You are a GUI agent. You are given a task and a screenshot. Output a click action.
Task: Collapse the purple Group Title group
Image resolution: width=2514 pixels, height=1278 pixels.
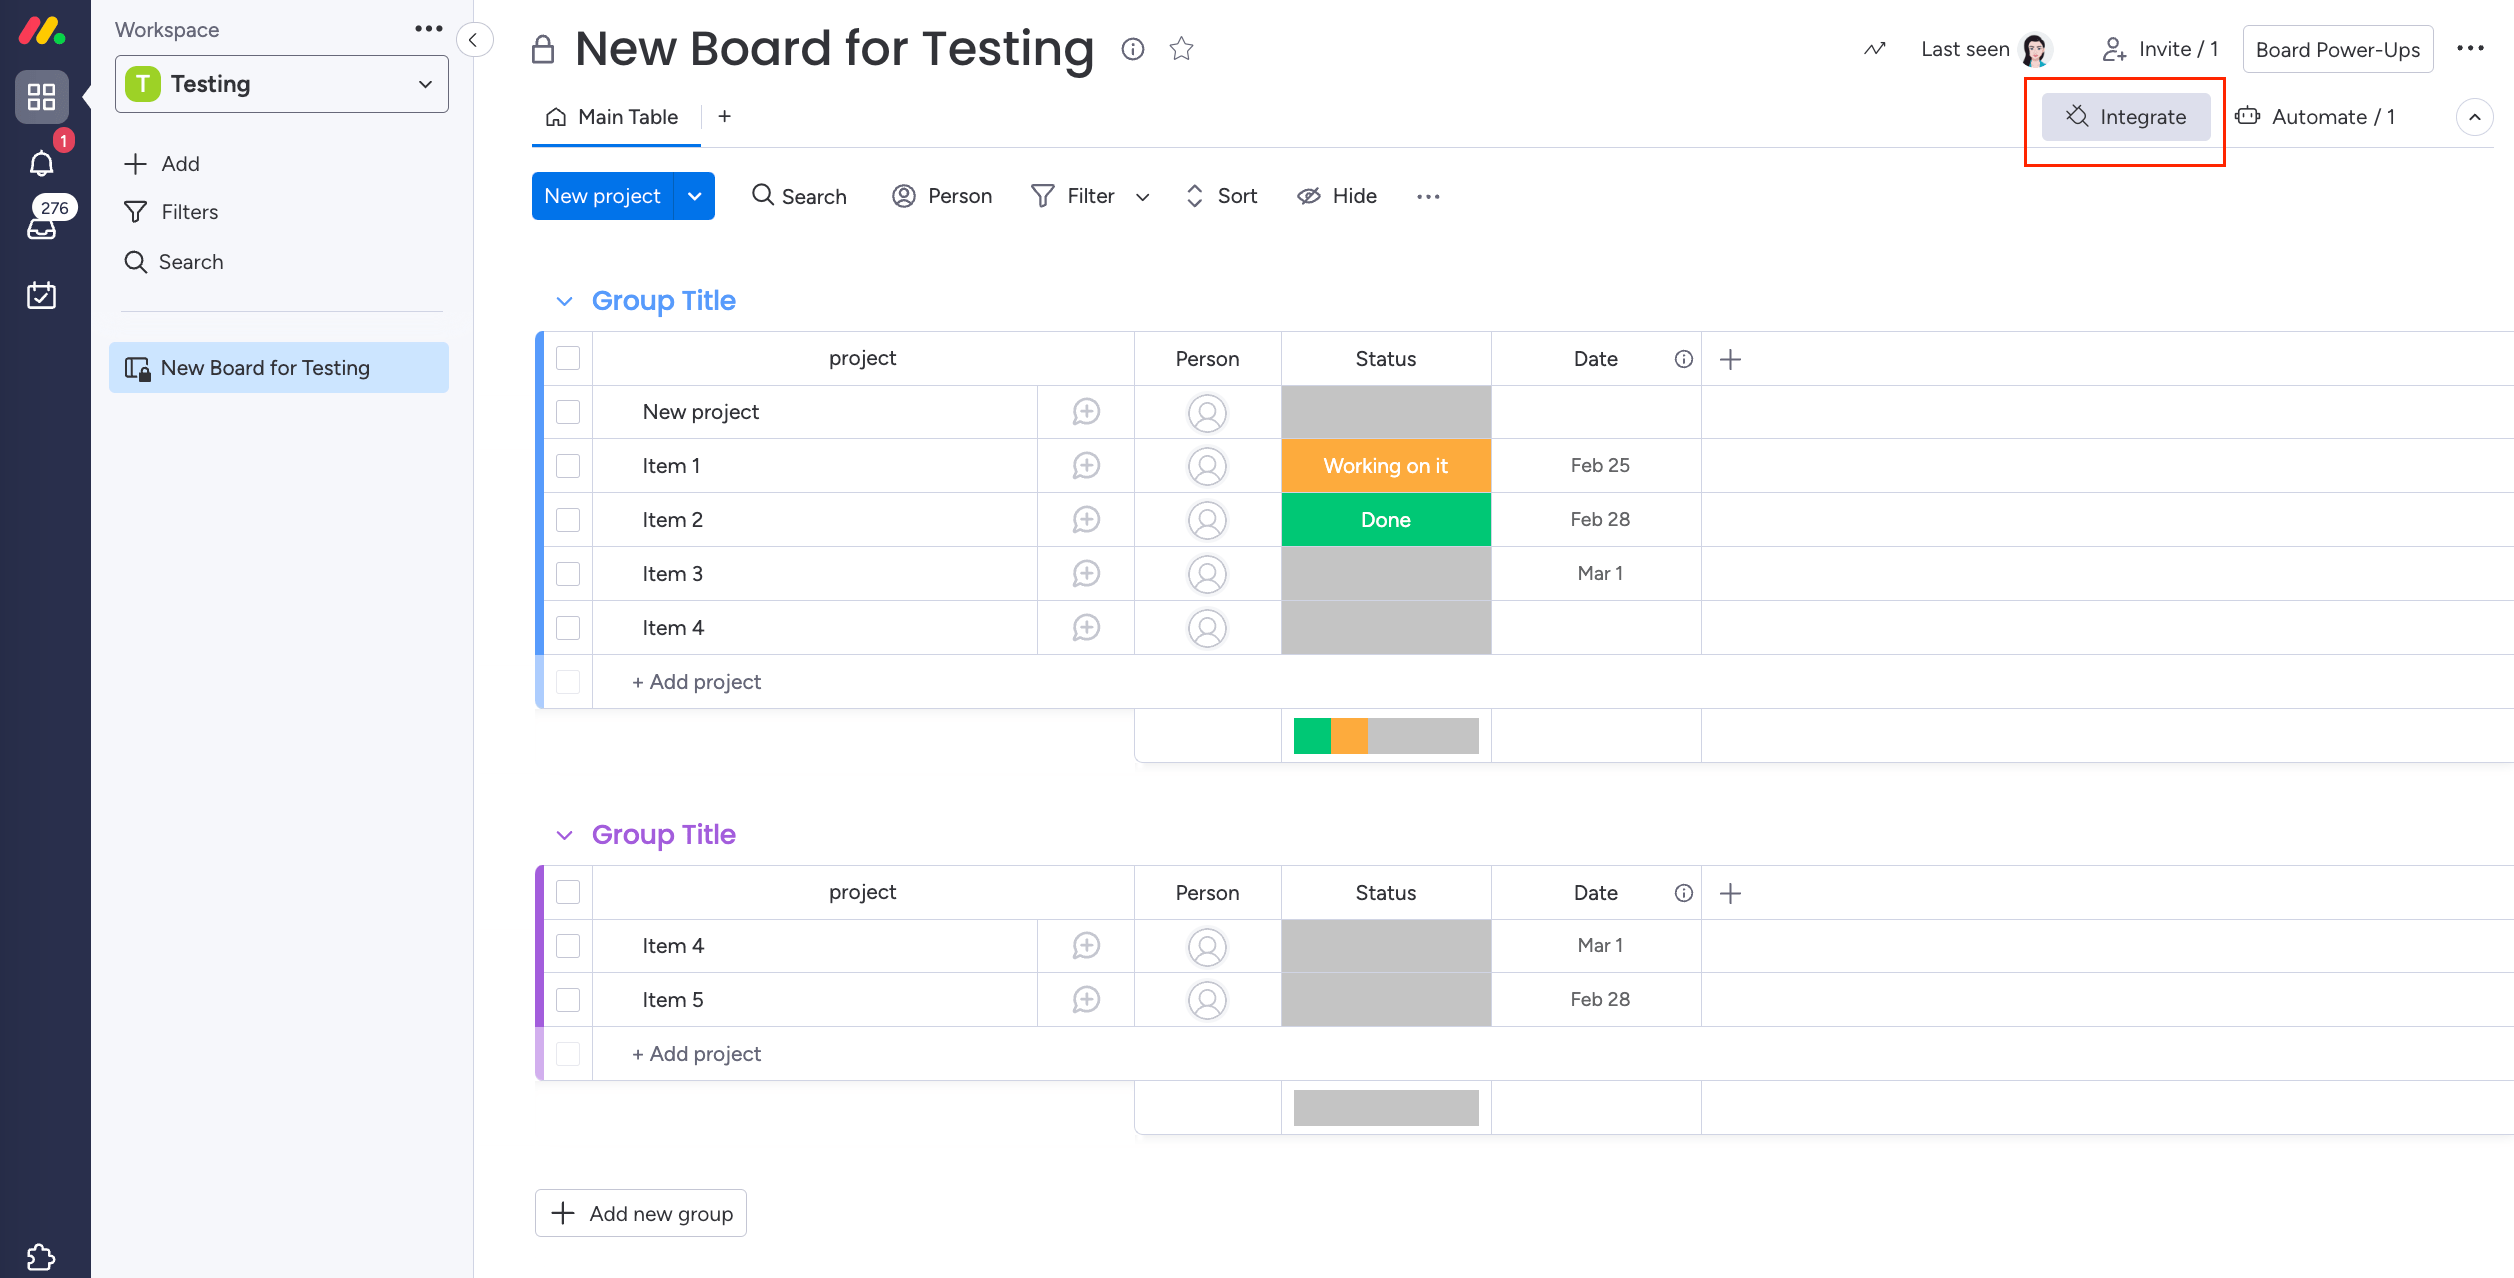[565, 835]
